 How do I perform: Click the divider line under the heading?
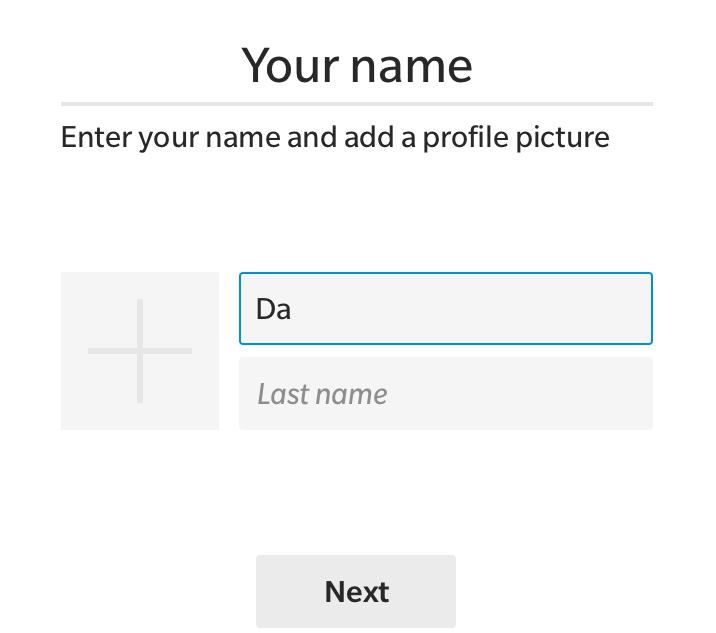pos(357,103)
